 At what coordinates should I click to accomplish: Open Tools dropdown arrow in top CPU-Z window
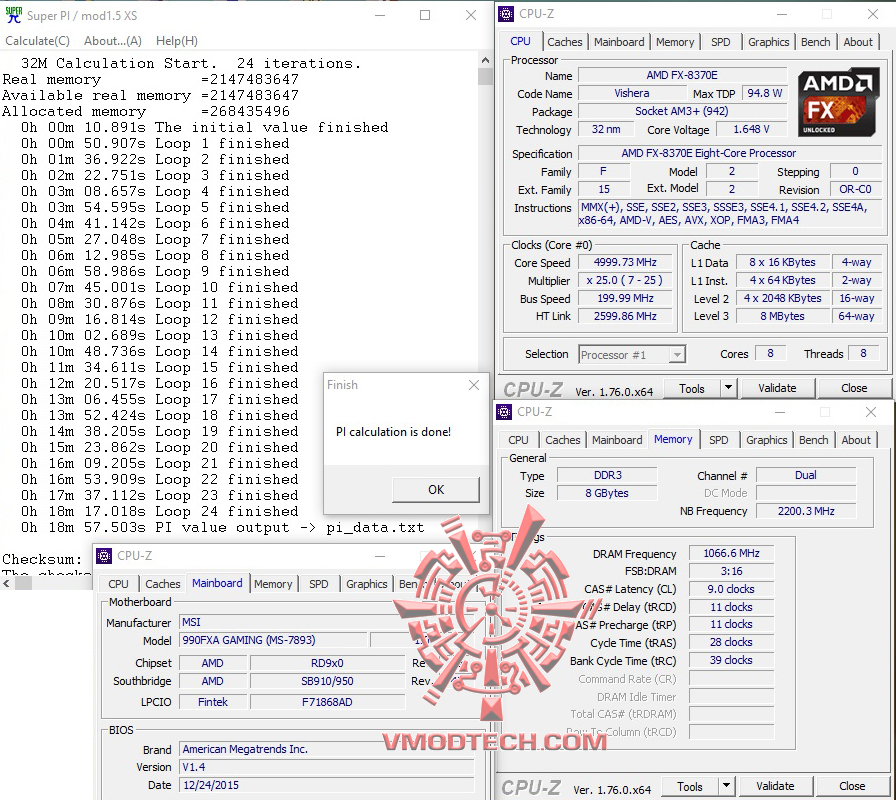click(x=728, y=389)
